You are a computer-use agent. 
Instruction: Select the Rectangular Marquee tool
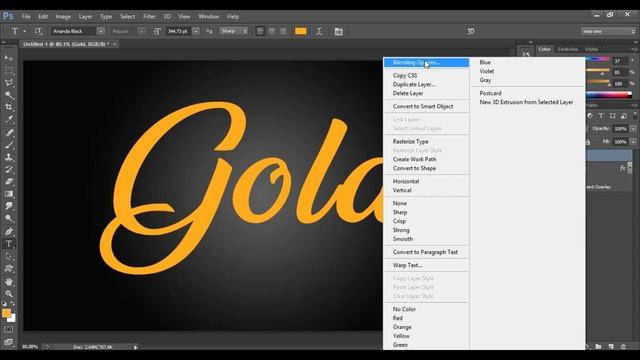(x=9, y=71)
